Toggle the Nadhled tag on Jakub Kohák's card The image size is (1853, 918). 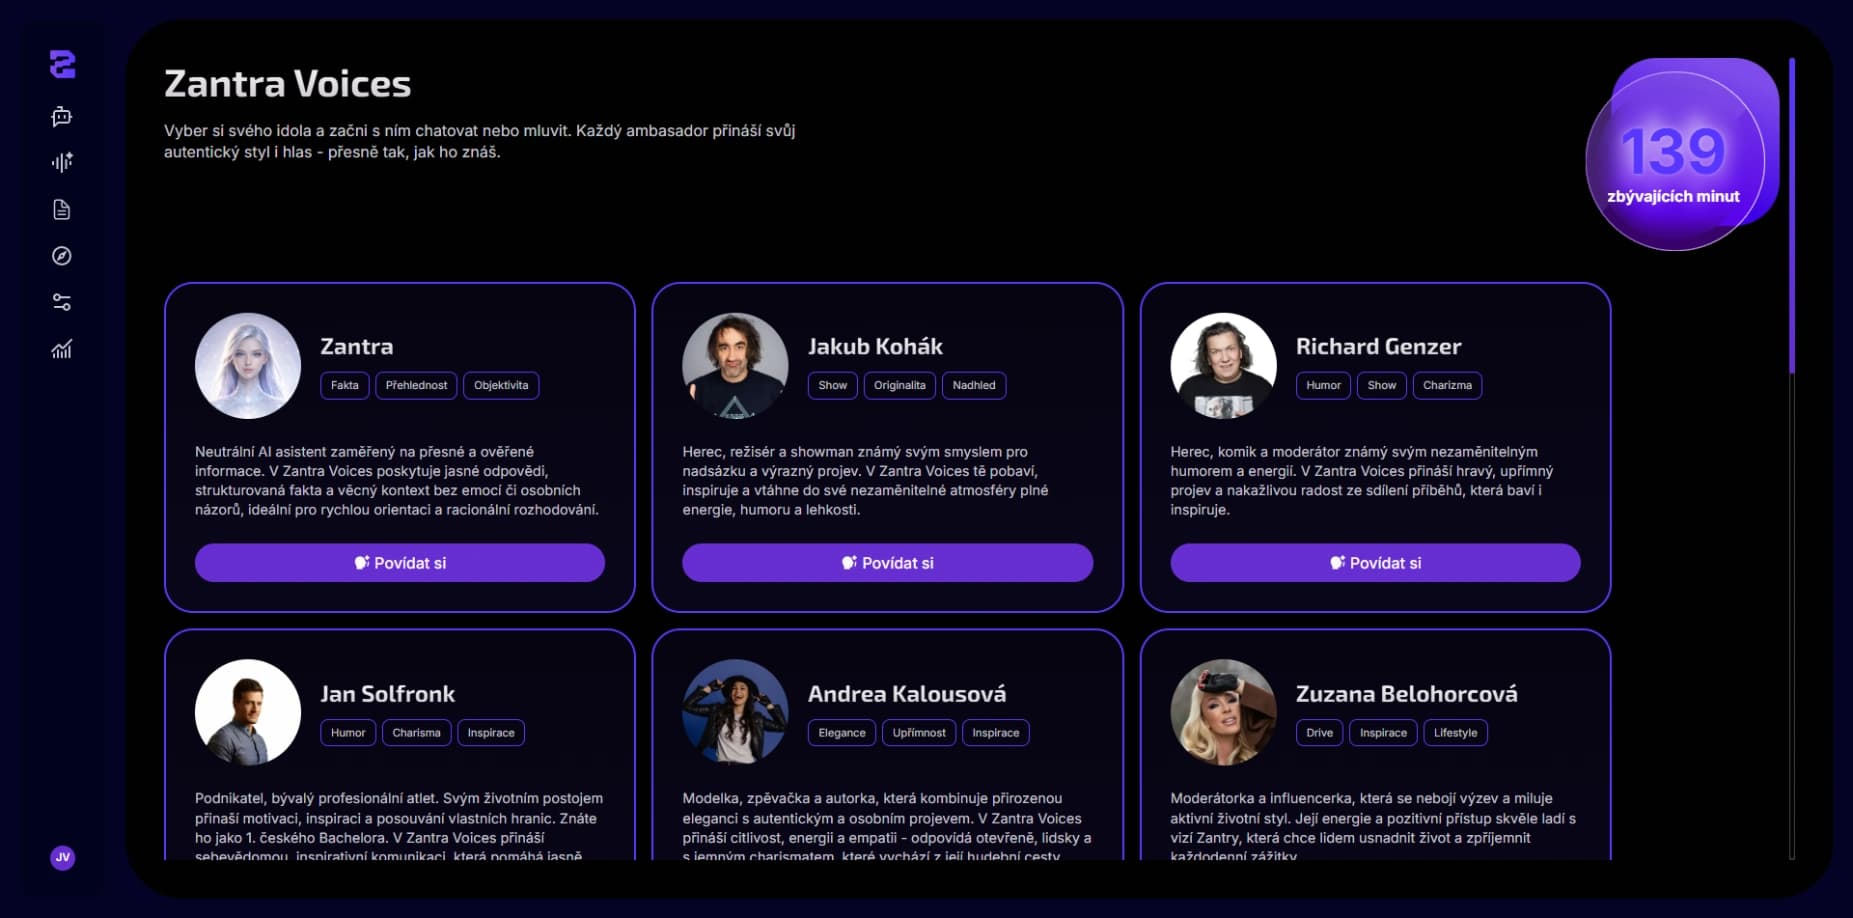(974, 385)
